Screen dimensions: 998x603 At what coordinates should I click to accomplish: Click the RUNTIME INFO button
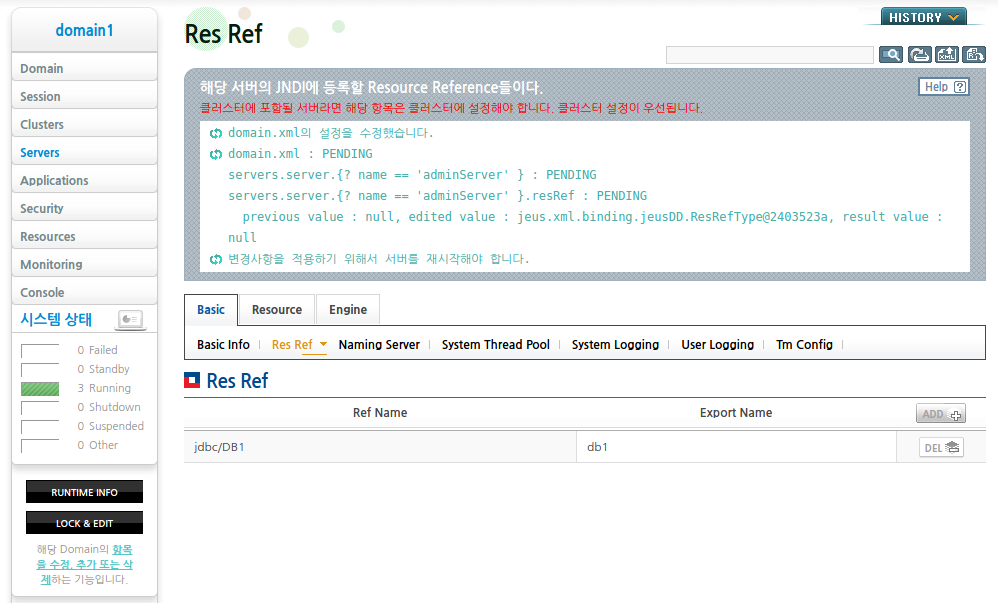click(85, 492)
